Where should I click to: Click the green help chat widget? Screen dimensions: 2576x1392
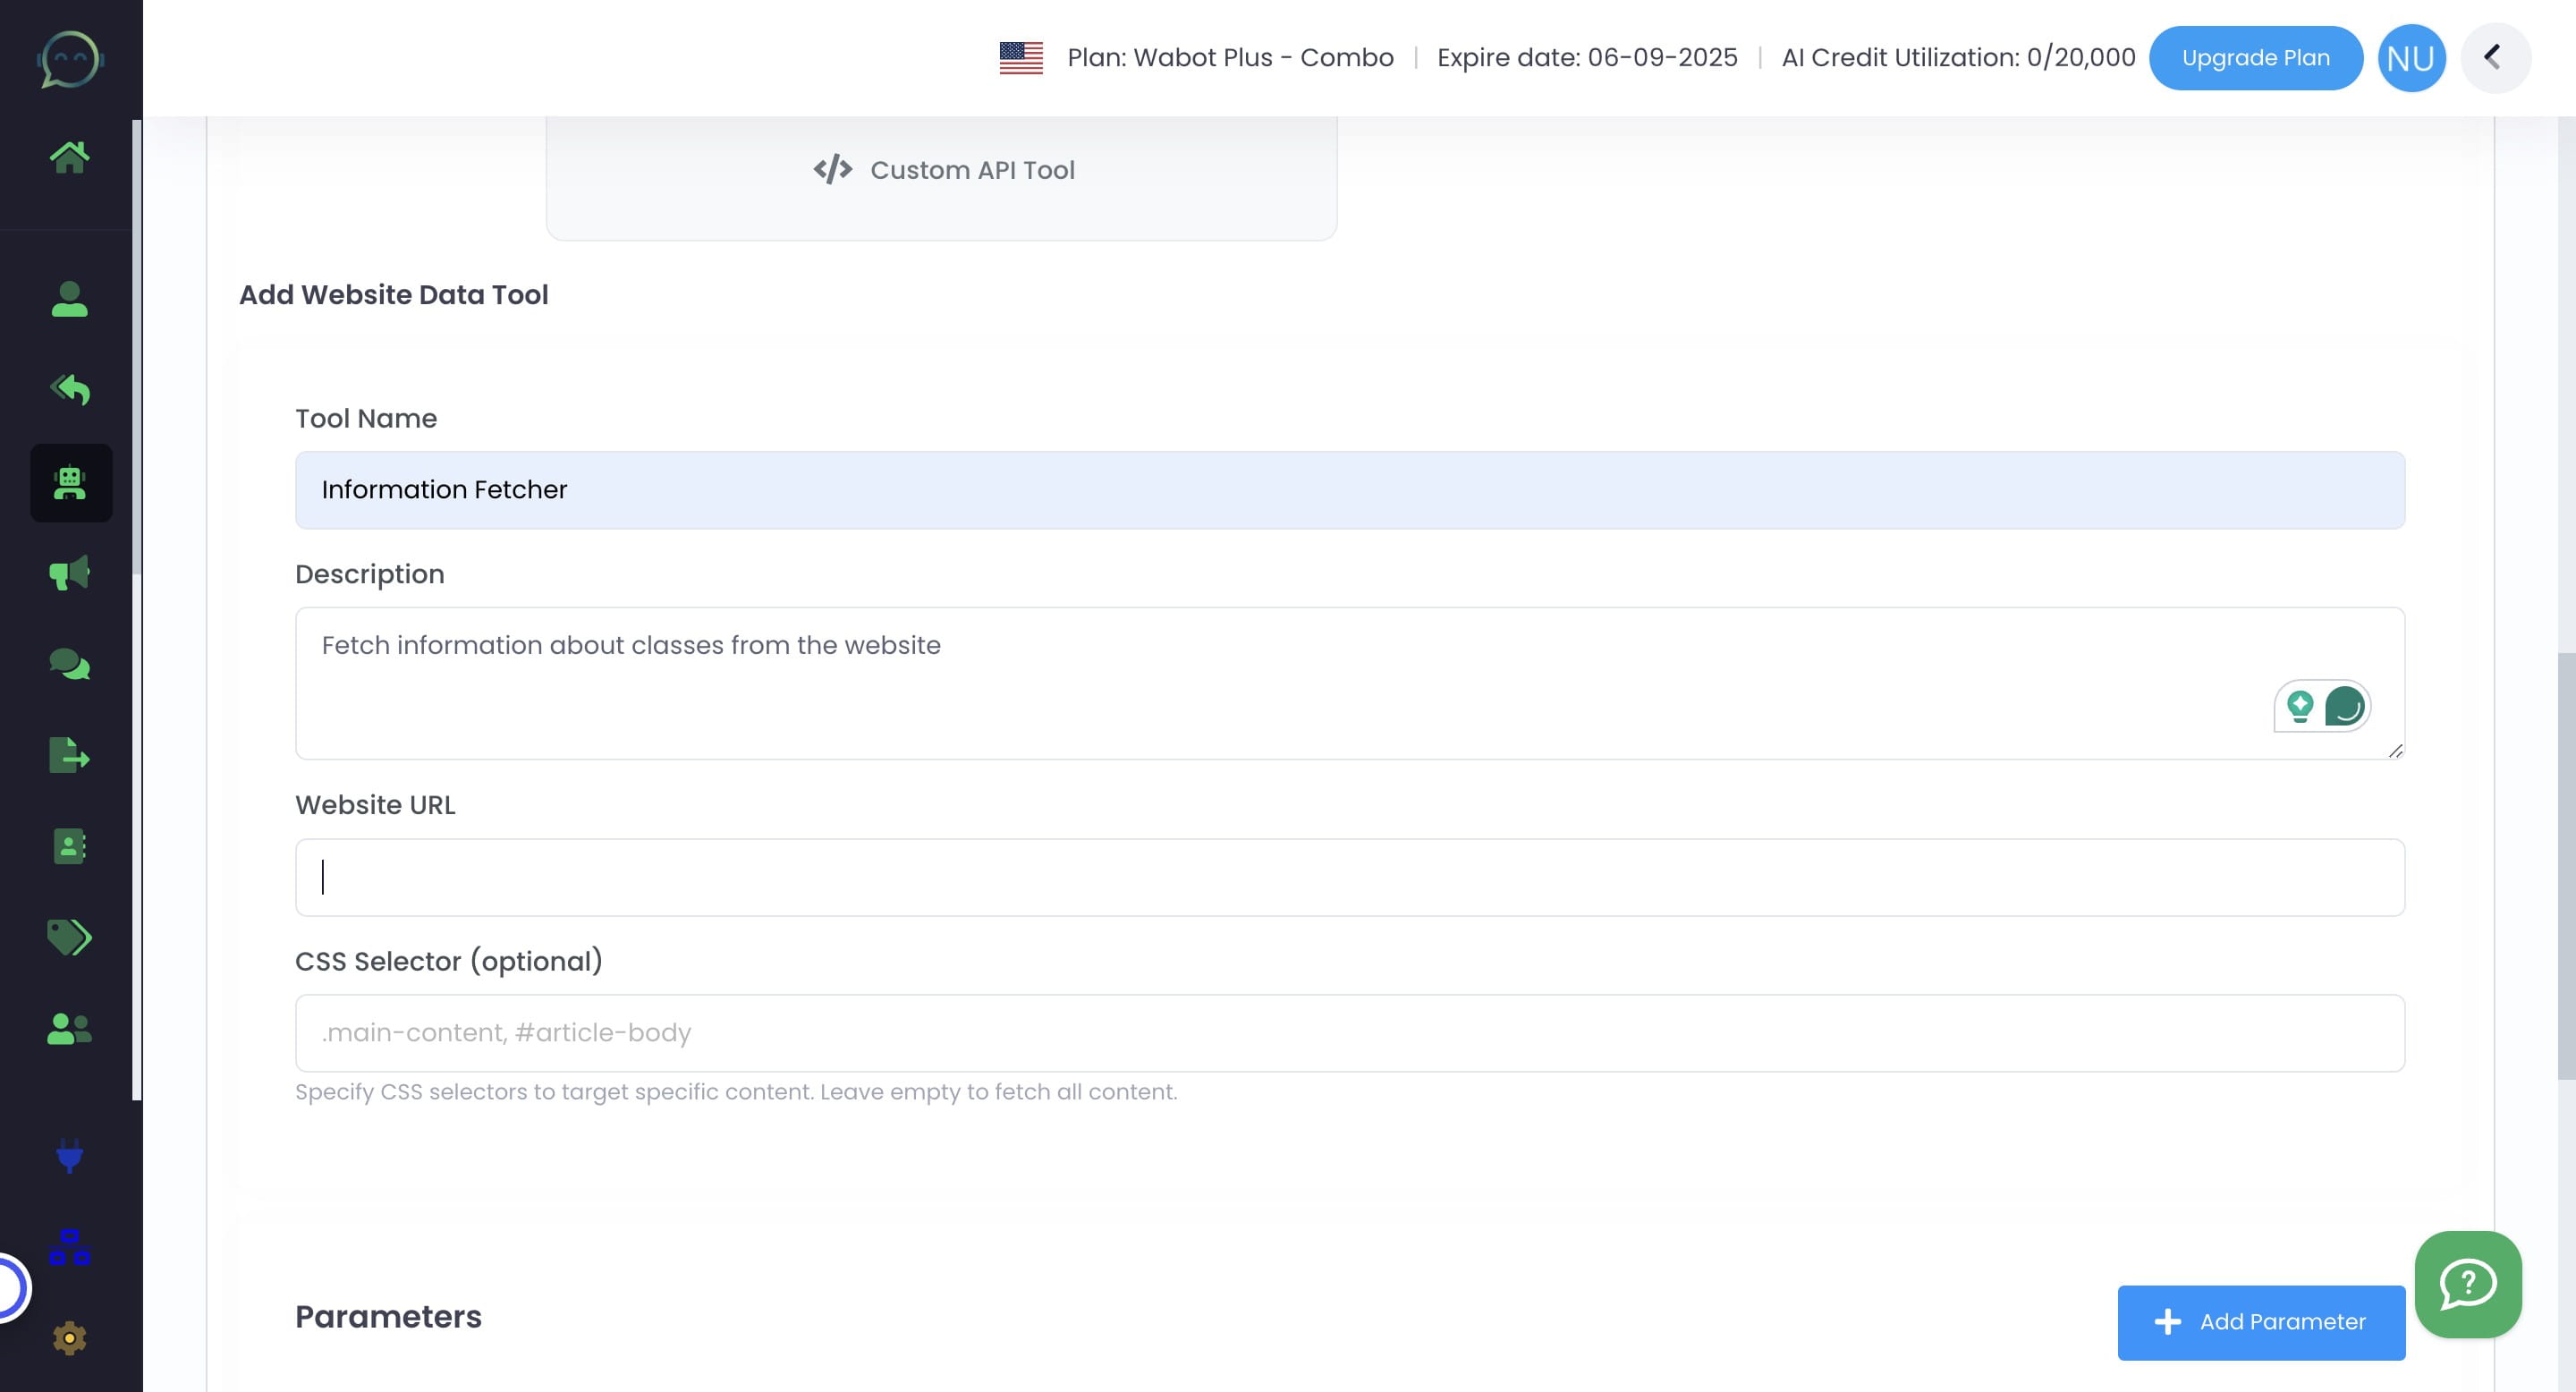tap(2467, 1284)
